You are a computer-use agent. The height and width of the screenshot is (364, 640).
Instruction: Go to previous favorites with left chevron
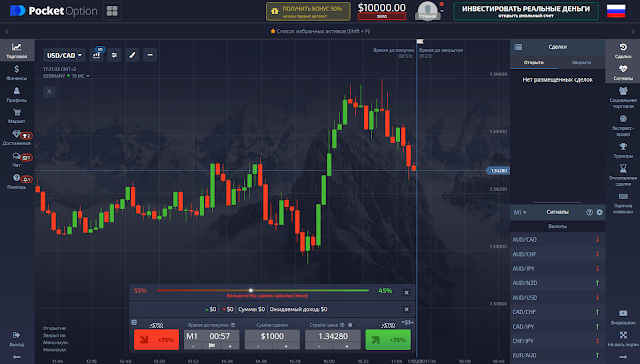7,31
